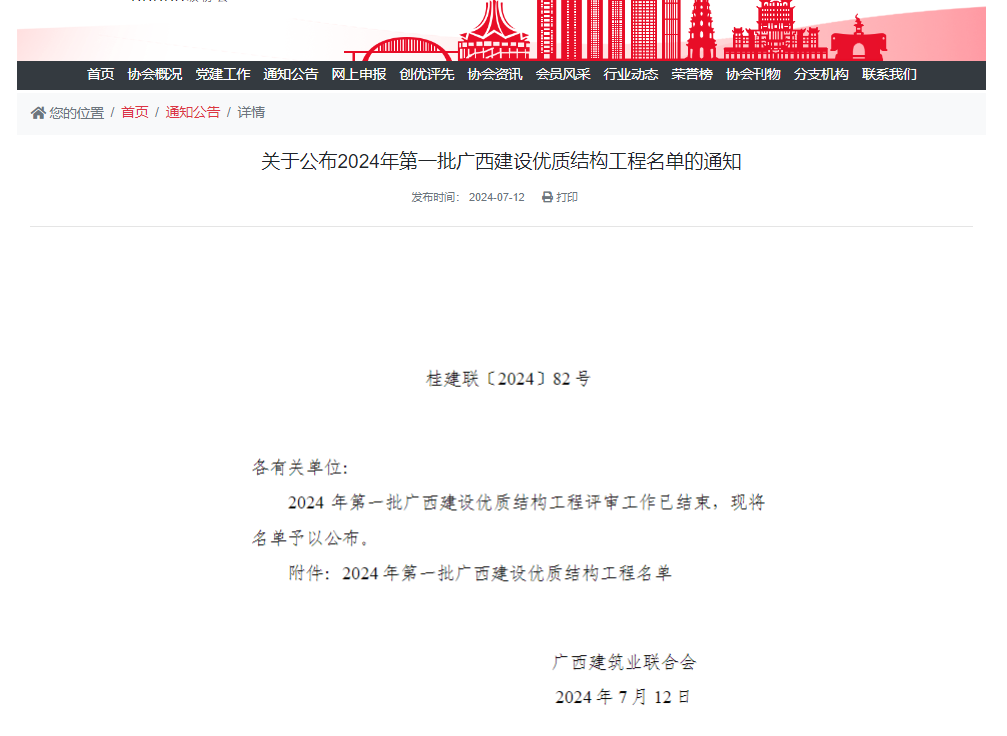
Task: Open the 协会刊物 menu item
Action: 753,74
